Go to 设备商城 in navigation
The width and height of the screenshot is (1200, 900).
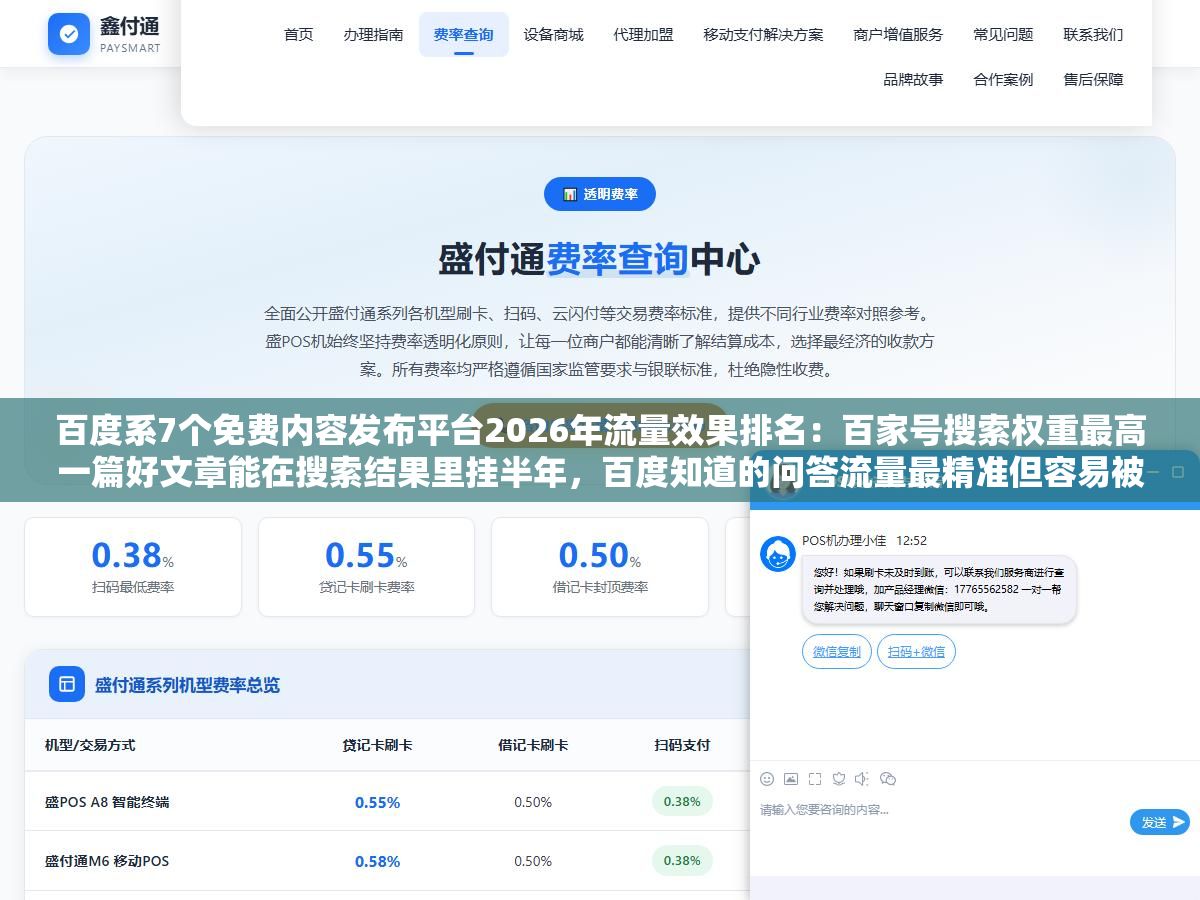[554, 34]
